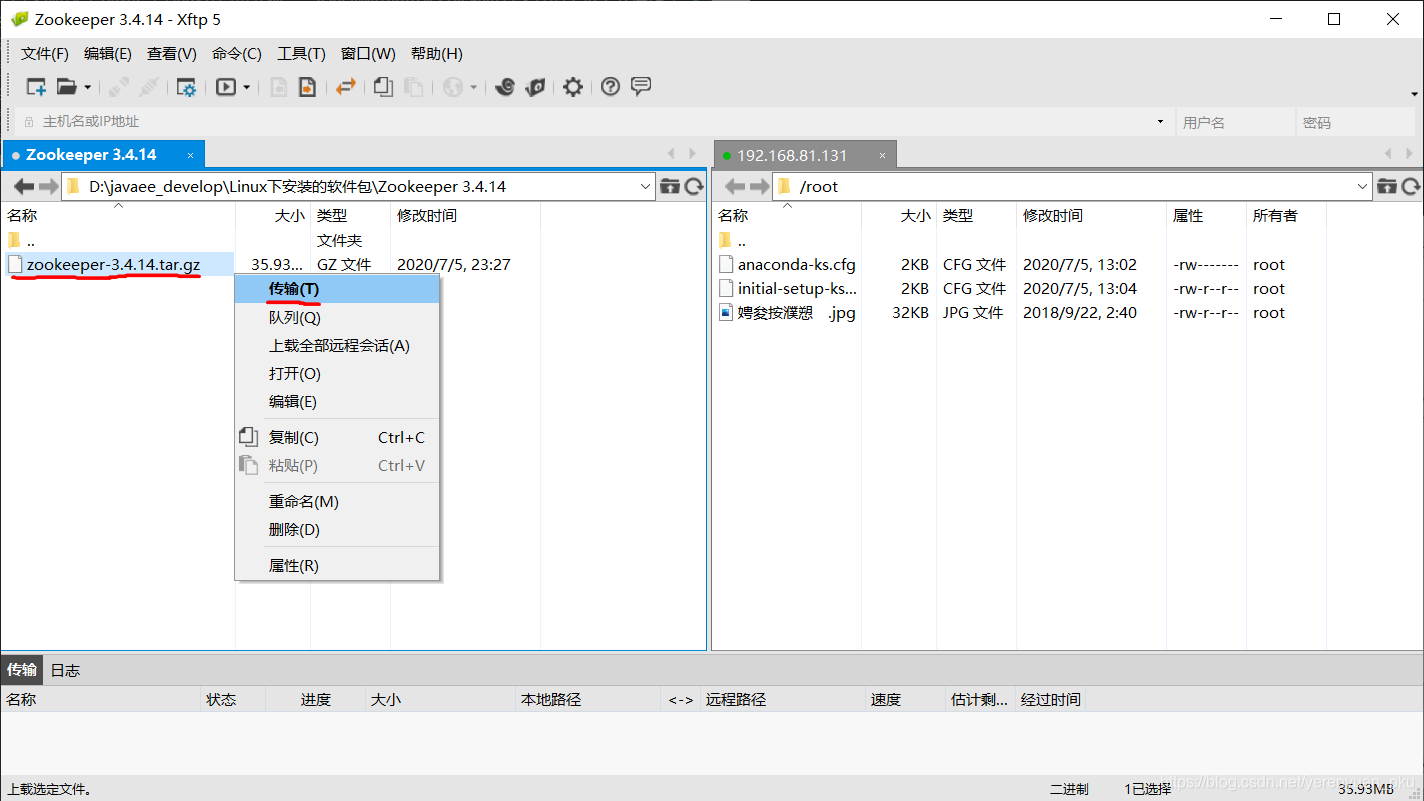Go forward in the remote /root pane

(759, 186)
